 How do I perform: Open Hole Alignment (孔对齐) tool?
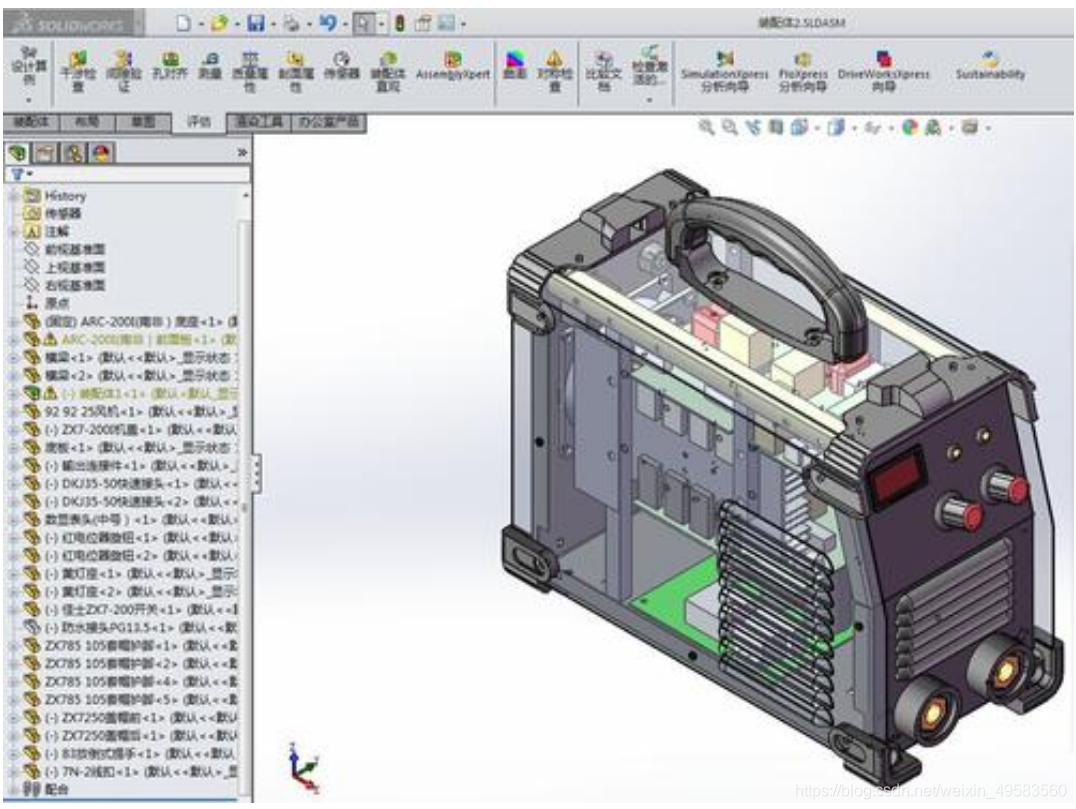pyautogui.click(x=169, y=66)
